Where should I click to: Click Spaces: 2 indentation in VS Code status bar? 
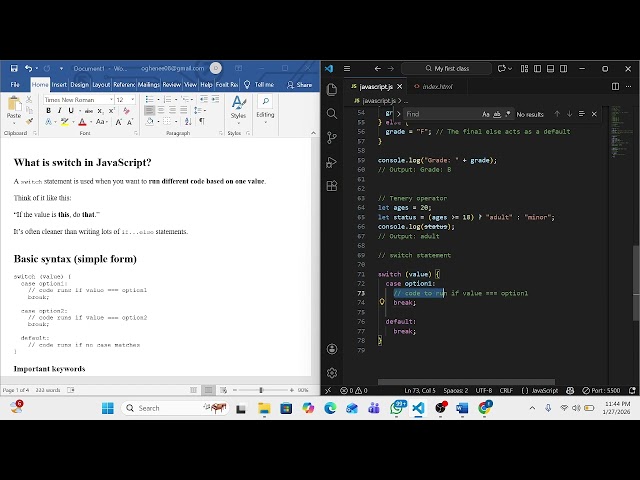(x=456, y=391)
